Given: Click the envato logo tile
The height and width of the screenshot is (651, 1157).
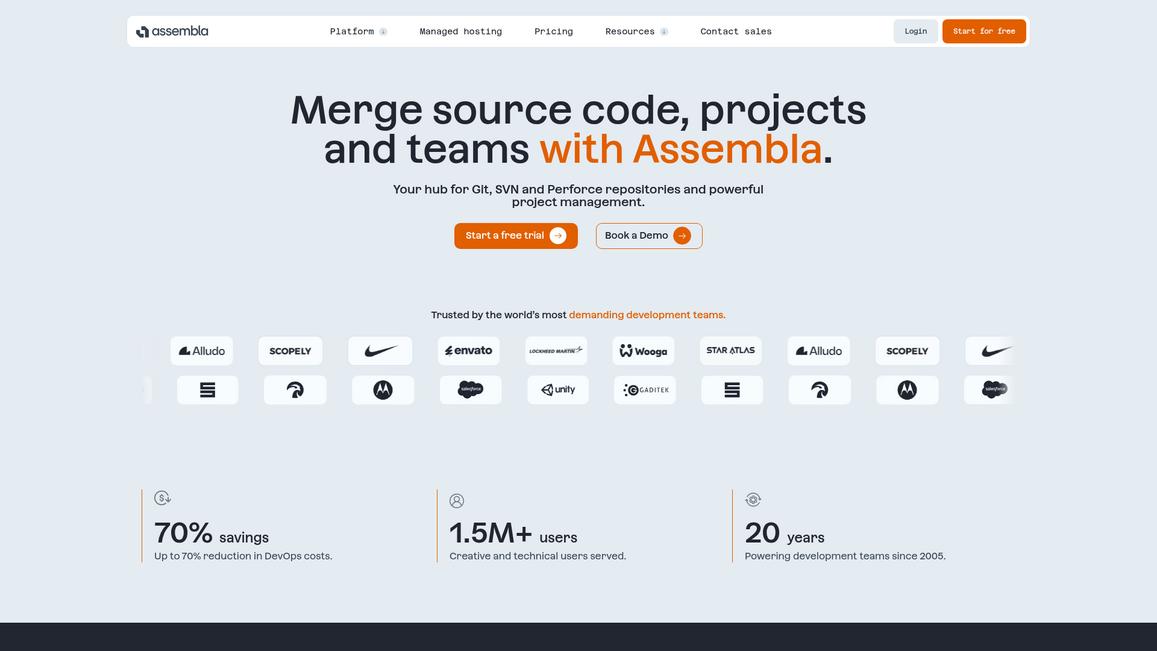Looking at the screenshot, I should [469, 351].
